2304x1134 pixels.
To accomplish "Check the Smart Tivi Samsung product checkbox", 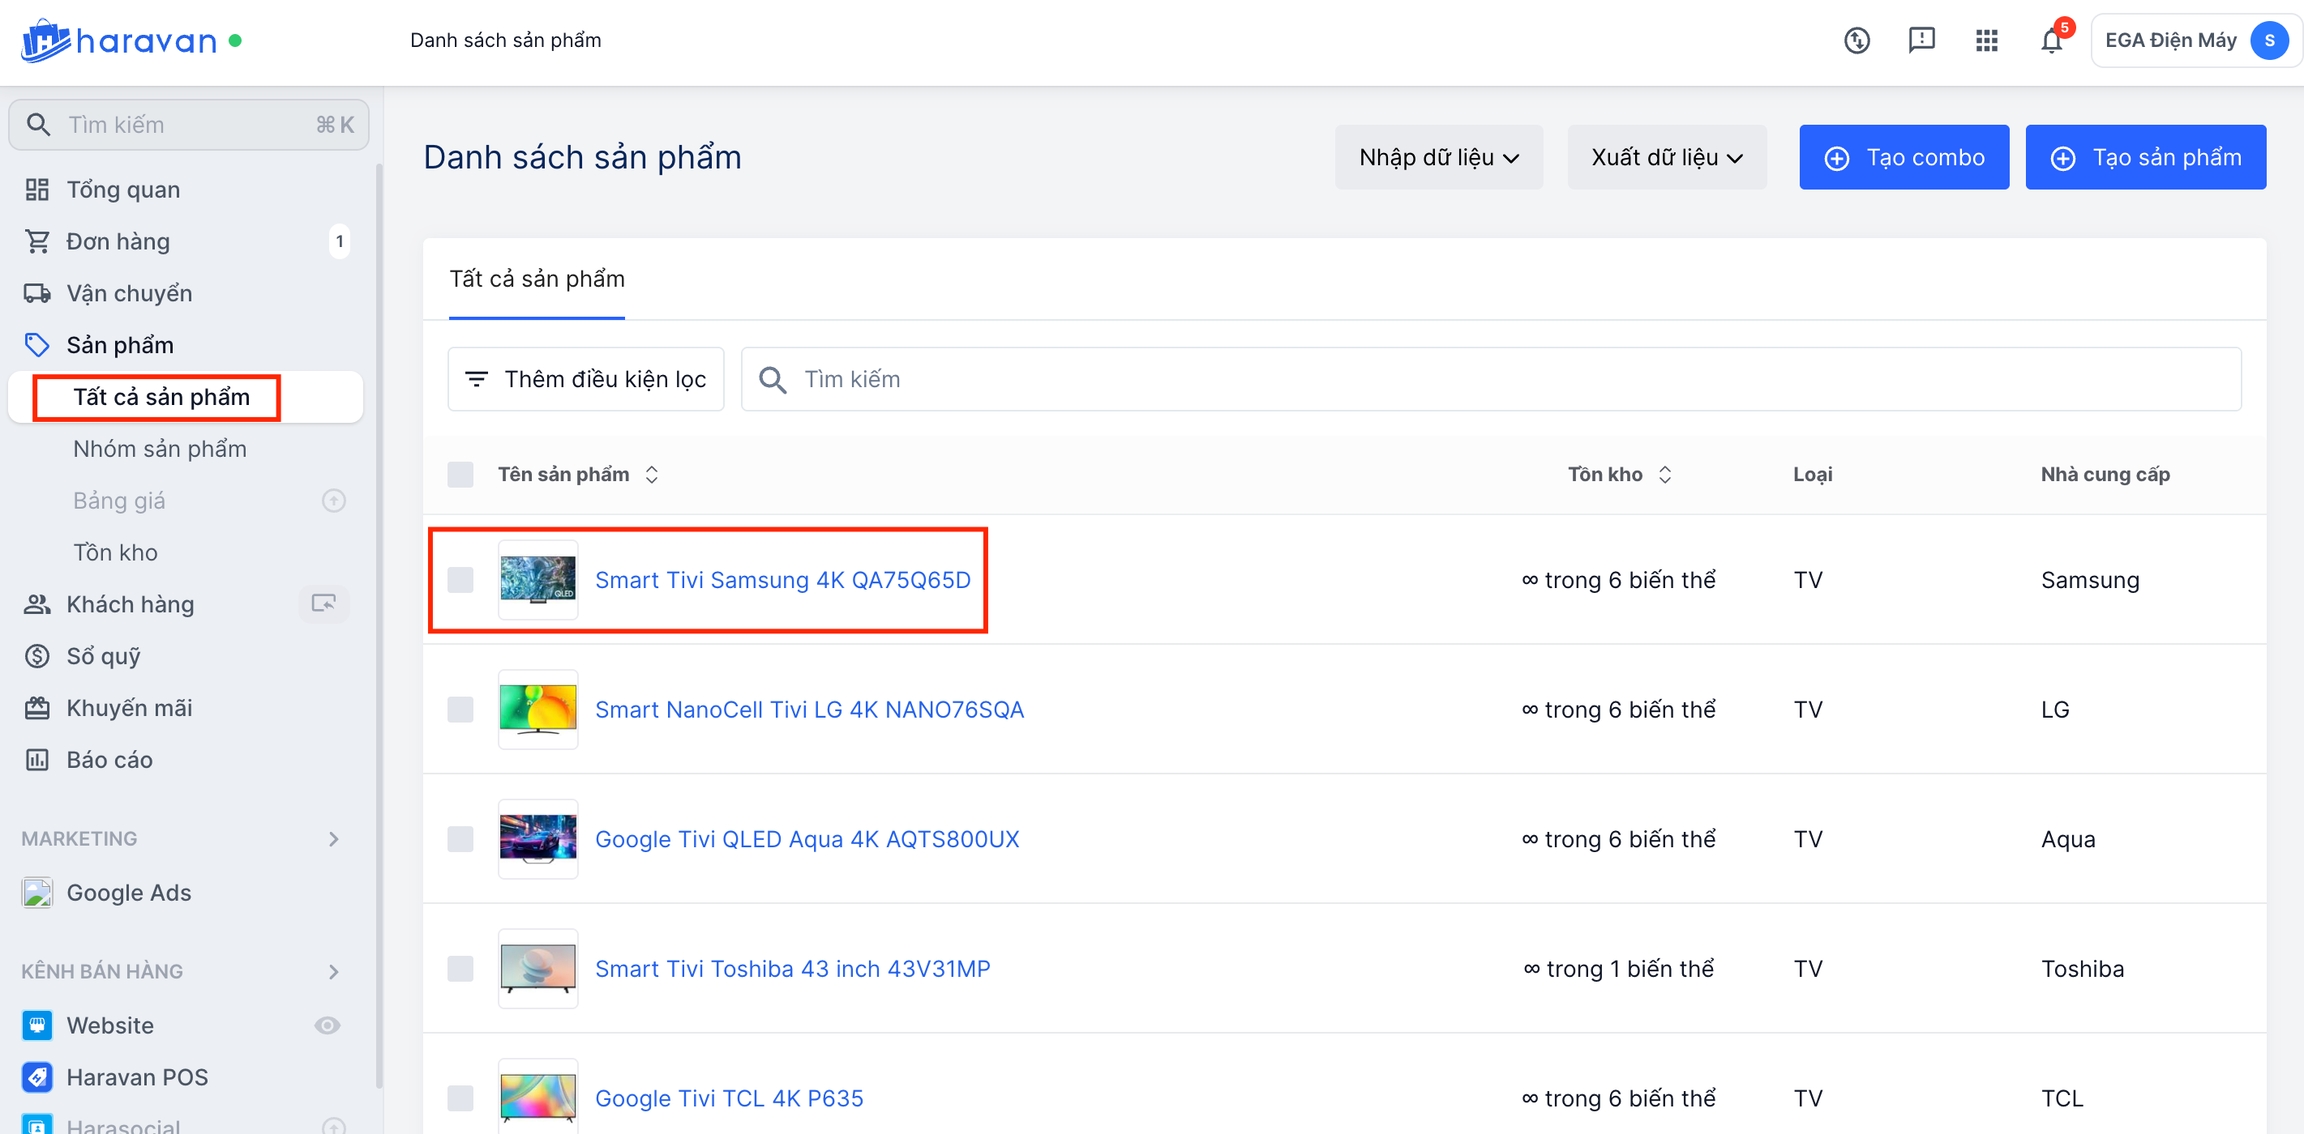I will (460, 580).
